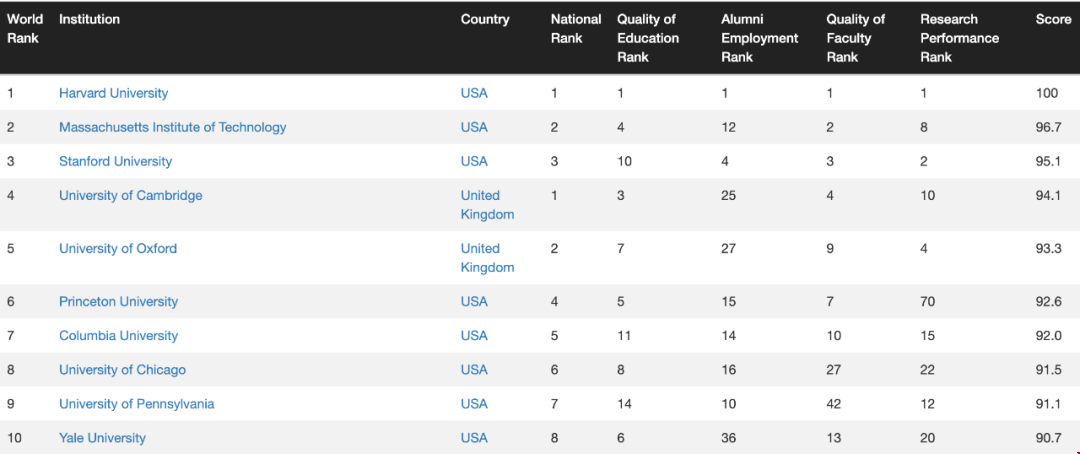Viewport: 1080px width, 454px height.
Task: Visit the Stanford University page
Action: tap(115, 161)
